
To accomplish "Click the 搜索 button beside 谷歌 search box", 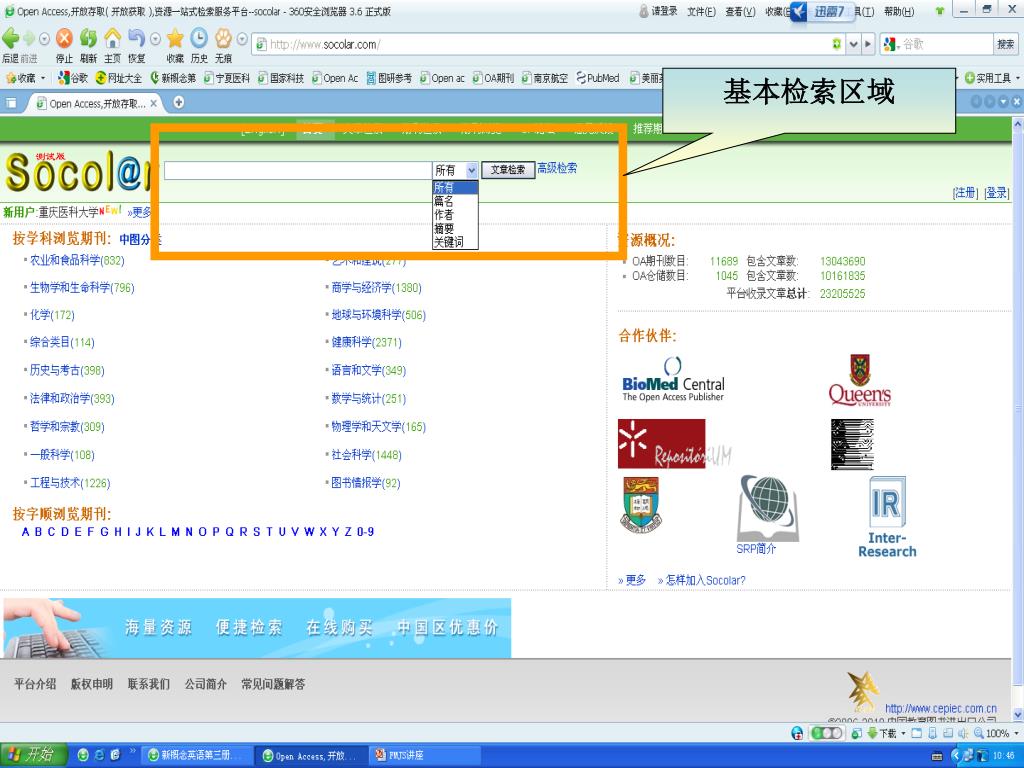I will coord(1006,44).
